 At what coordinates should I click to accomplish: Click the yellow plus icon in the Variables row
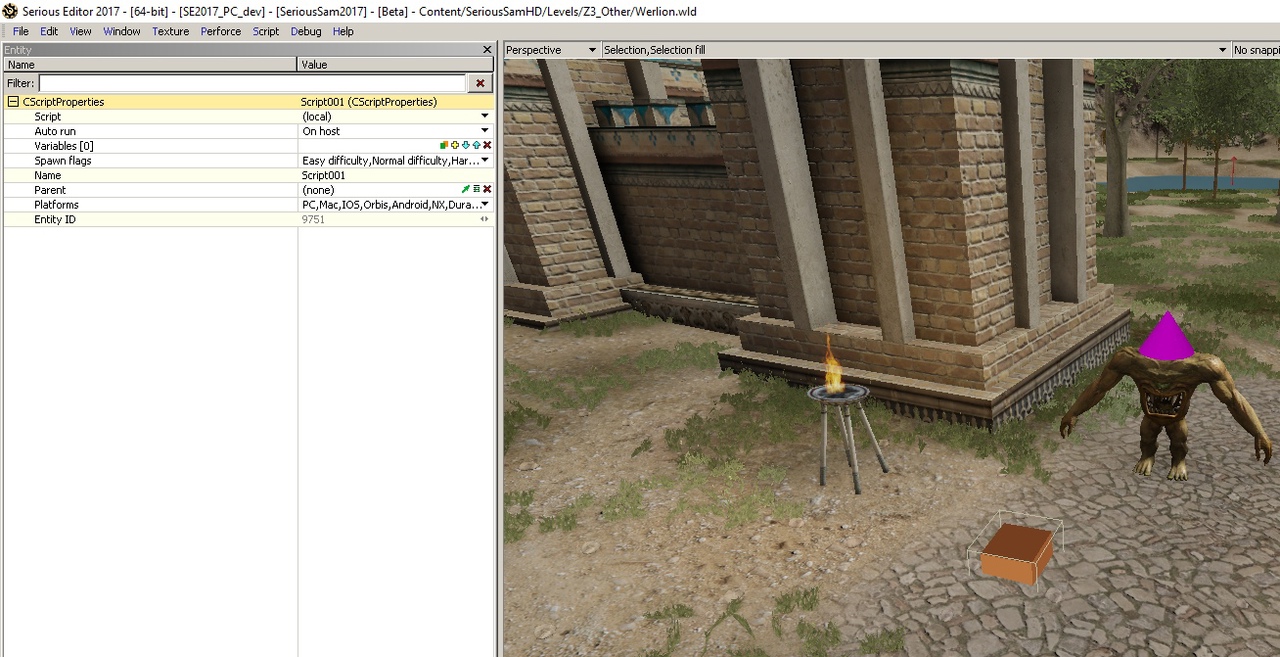(x=455, y=146)
